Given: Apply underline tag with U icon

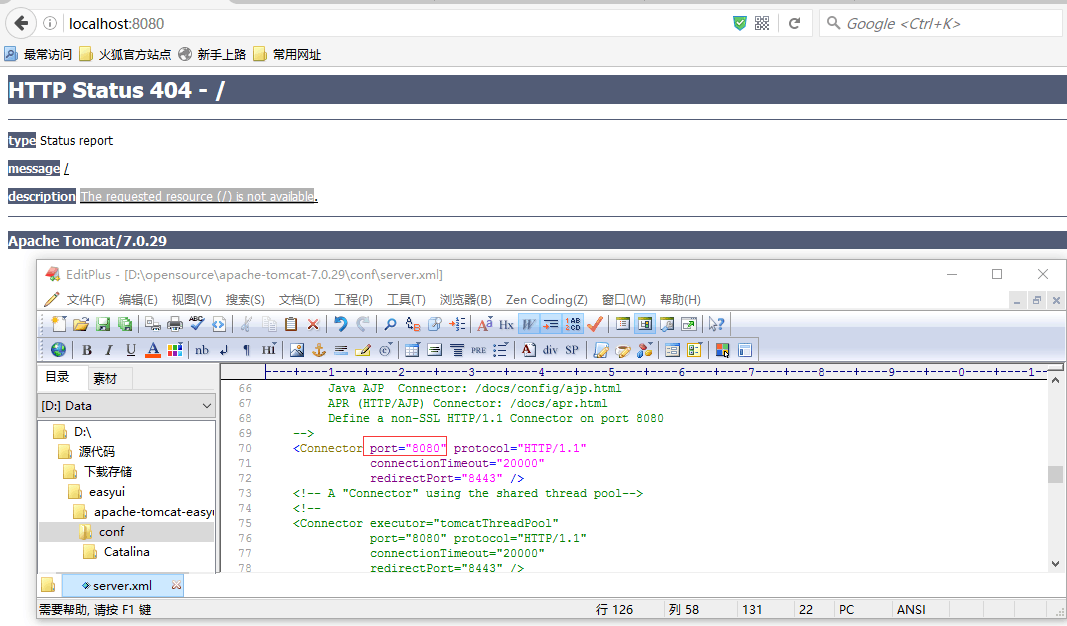Looking at the screenshot, I should click(131, 350).
